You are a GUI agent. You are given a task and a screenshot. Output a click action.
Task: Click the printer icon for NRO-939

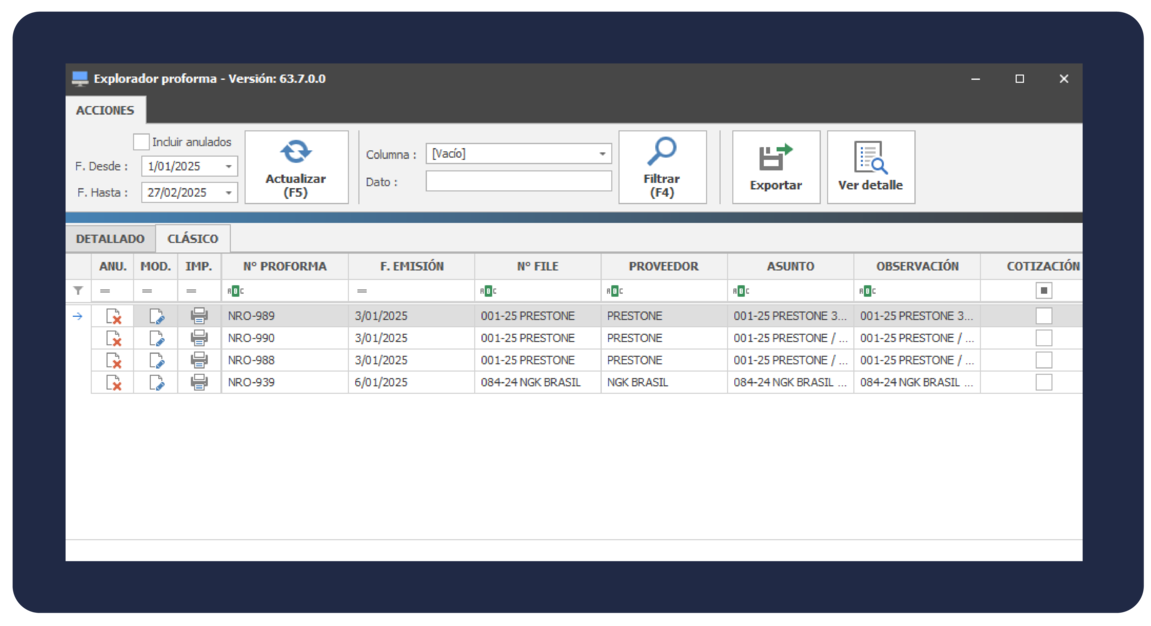tap(199, 382)
